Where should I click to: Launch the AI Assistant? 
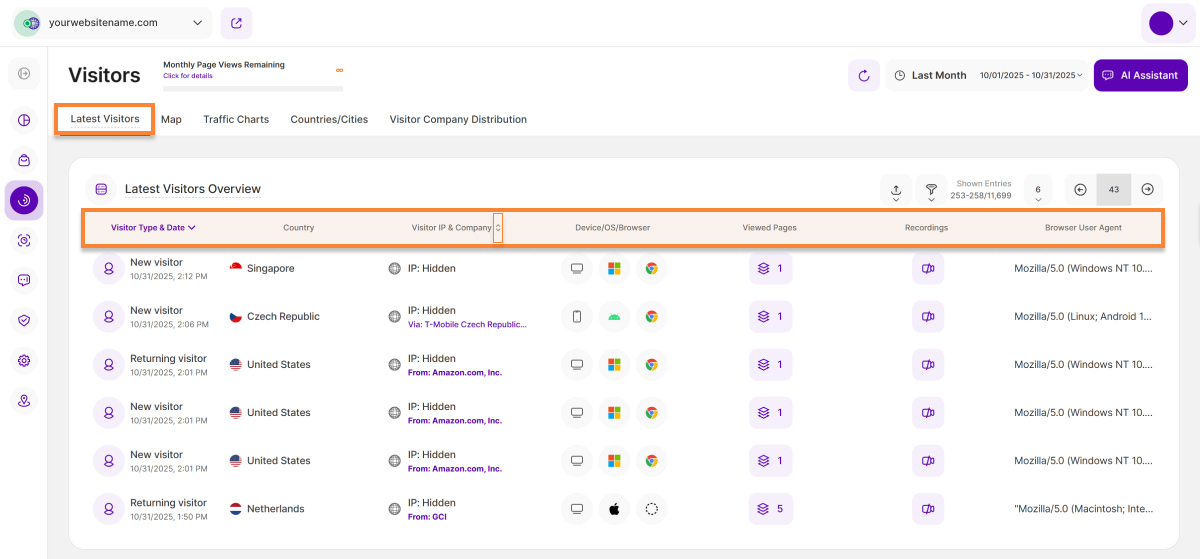[1140, 75]
